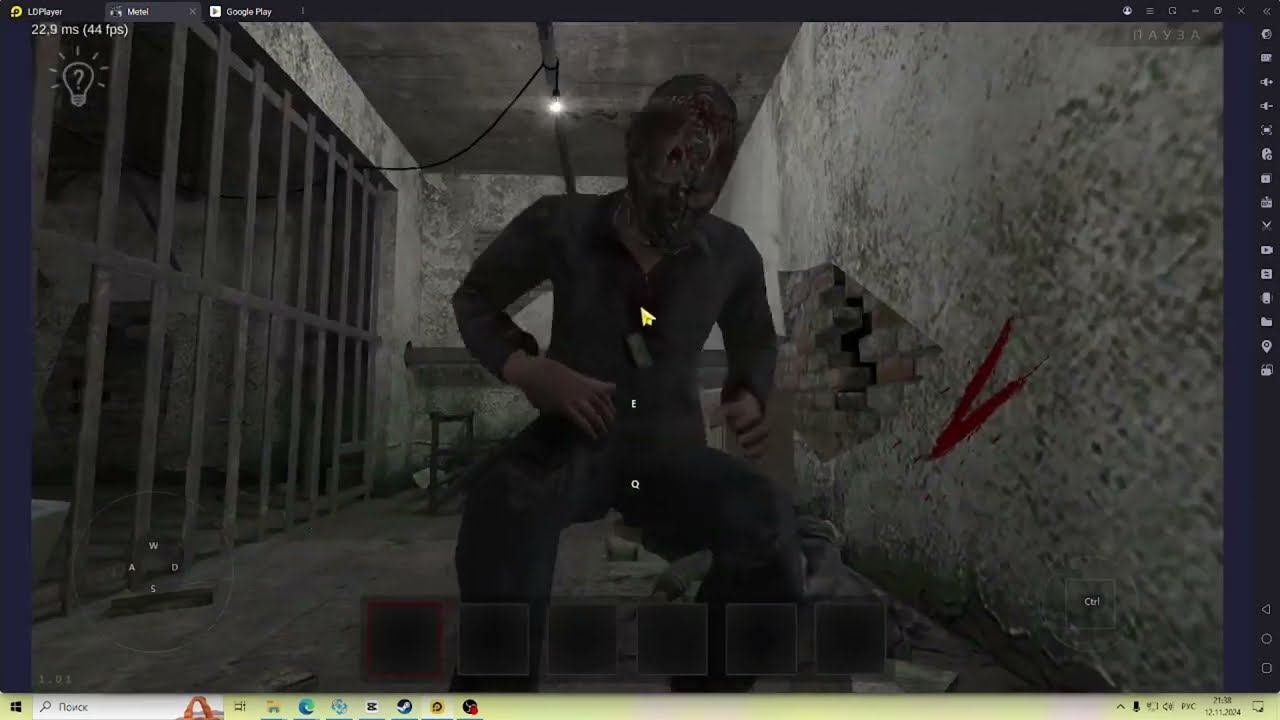Click the fullscreen sidebar icon
Screen dimensions: 1280x720
1267,130
